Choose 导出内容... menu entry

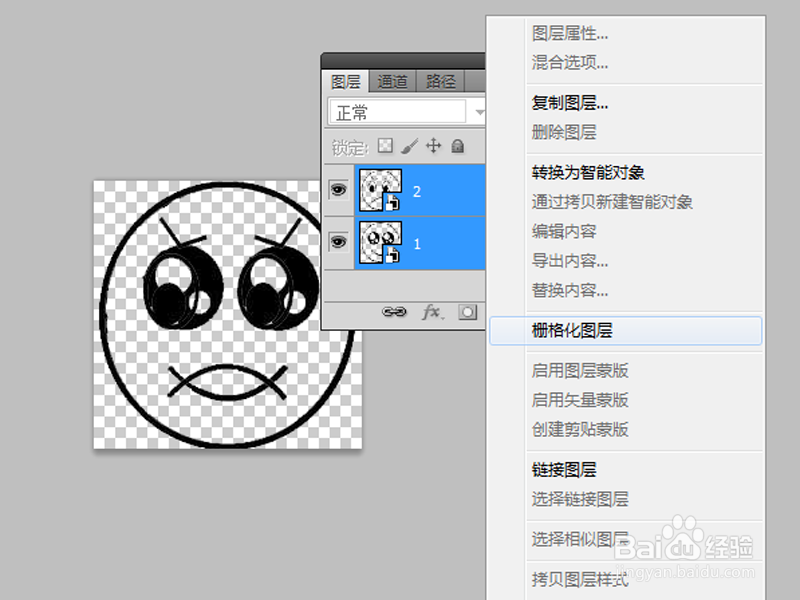(x=569, y=261)
